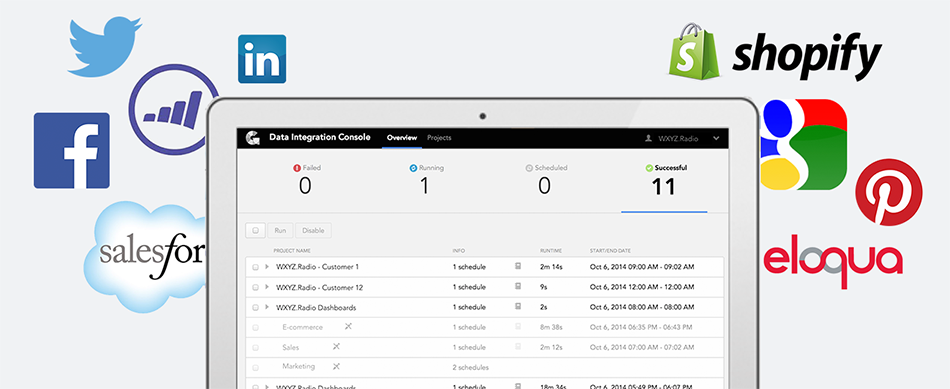Click the Google logo tile
The width and height of the screenshot is (950, 389).
pos(803,144)
